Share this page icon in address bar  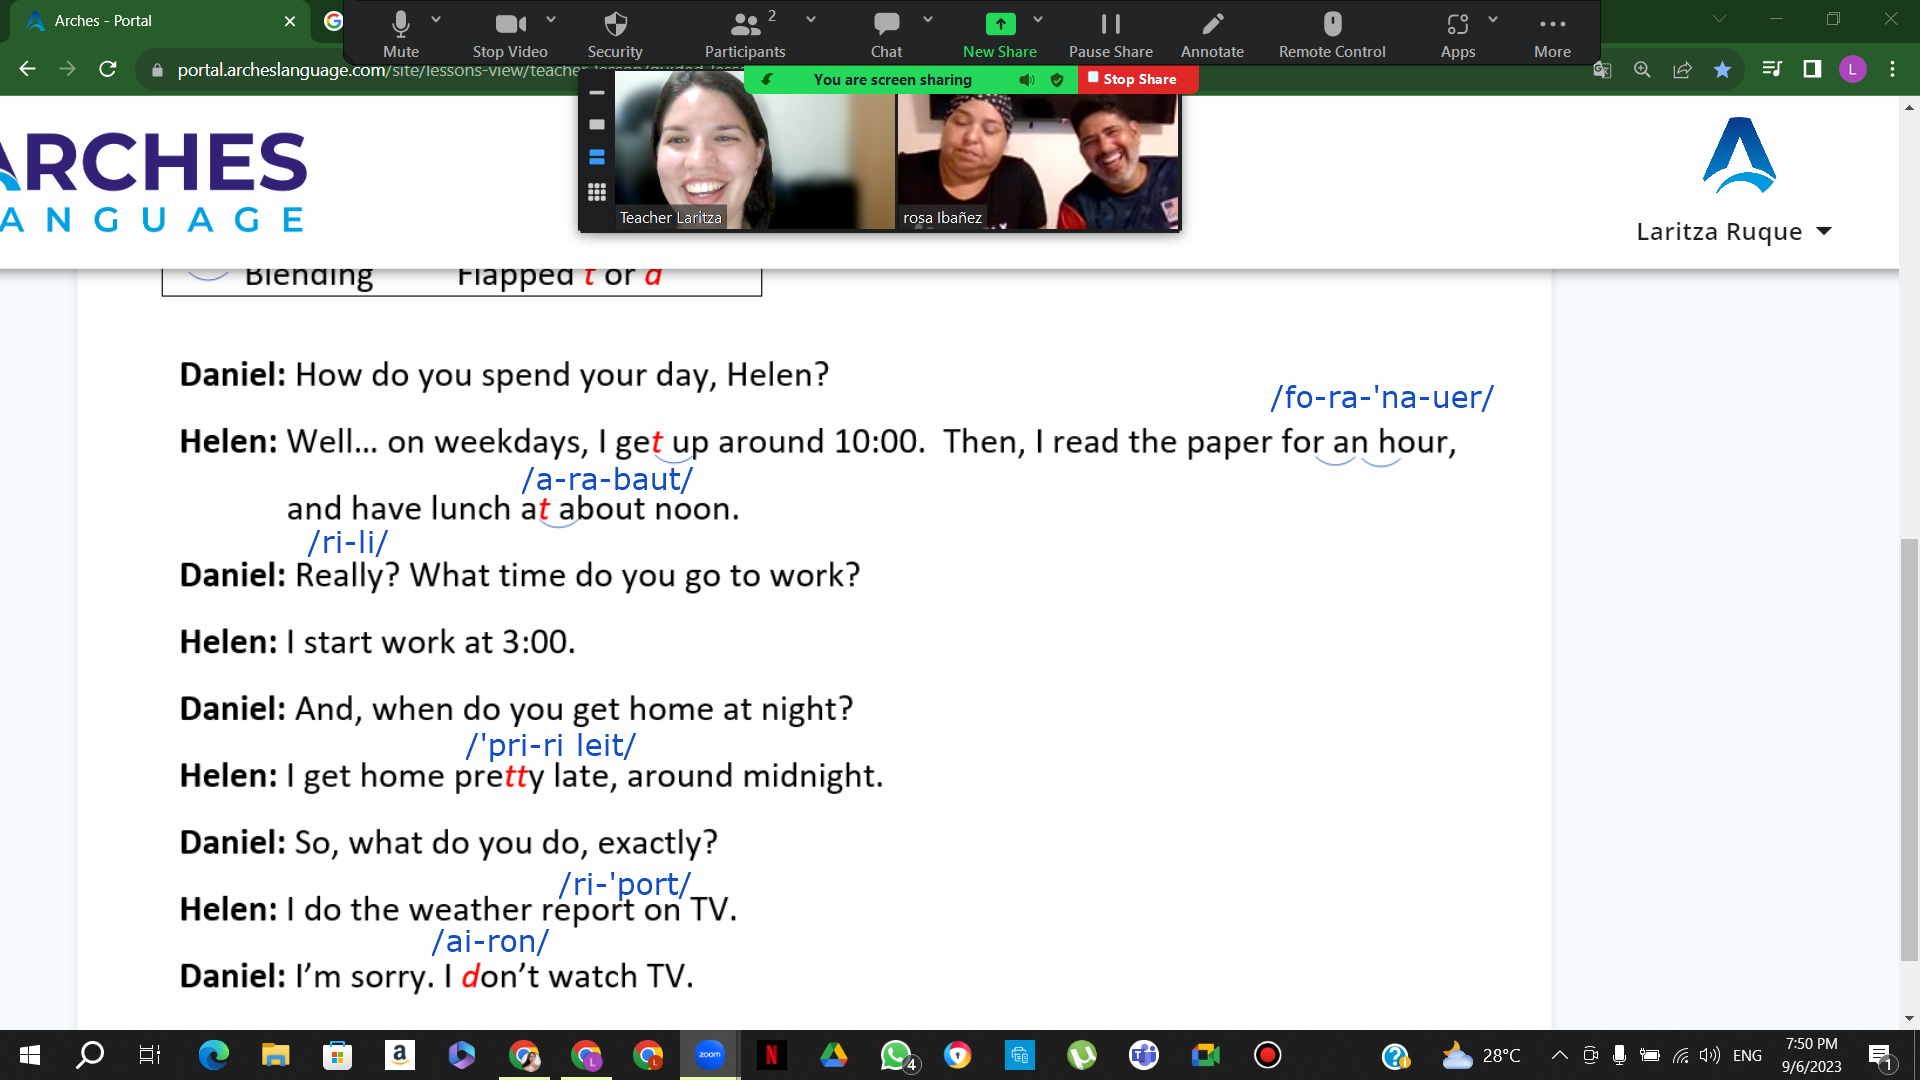tap(1682, 69)
